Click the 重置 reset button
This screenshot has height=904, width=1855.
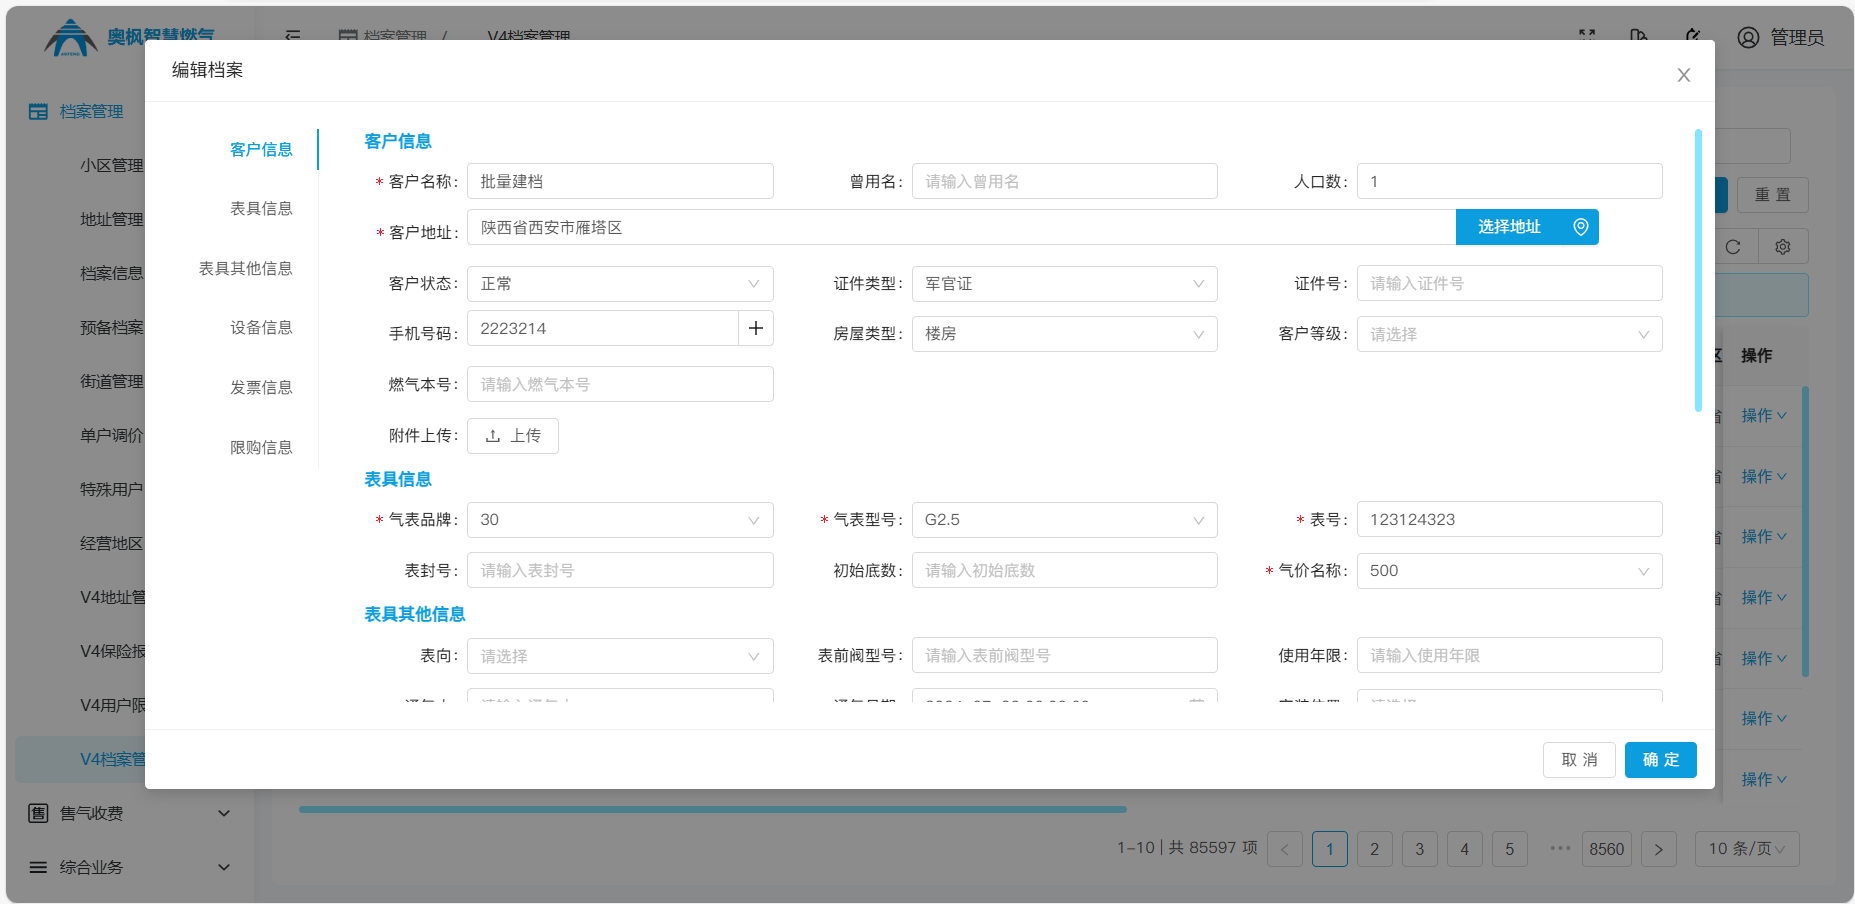tap(1772, 195)
